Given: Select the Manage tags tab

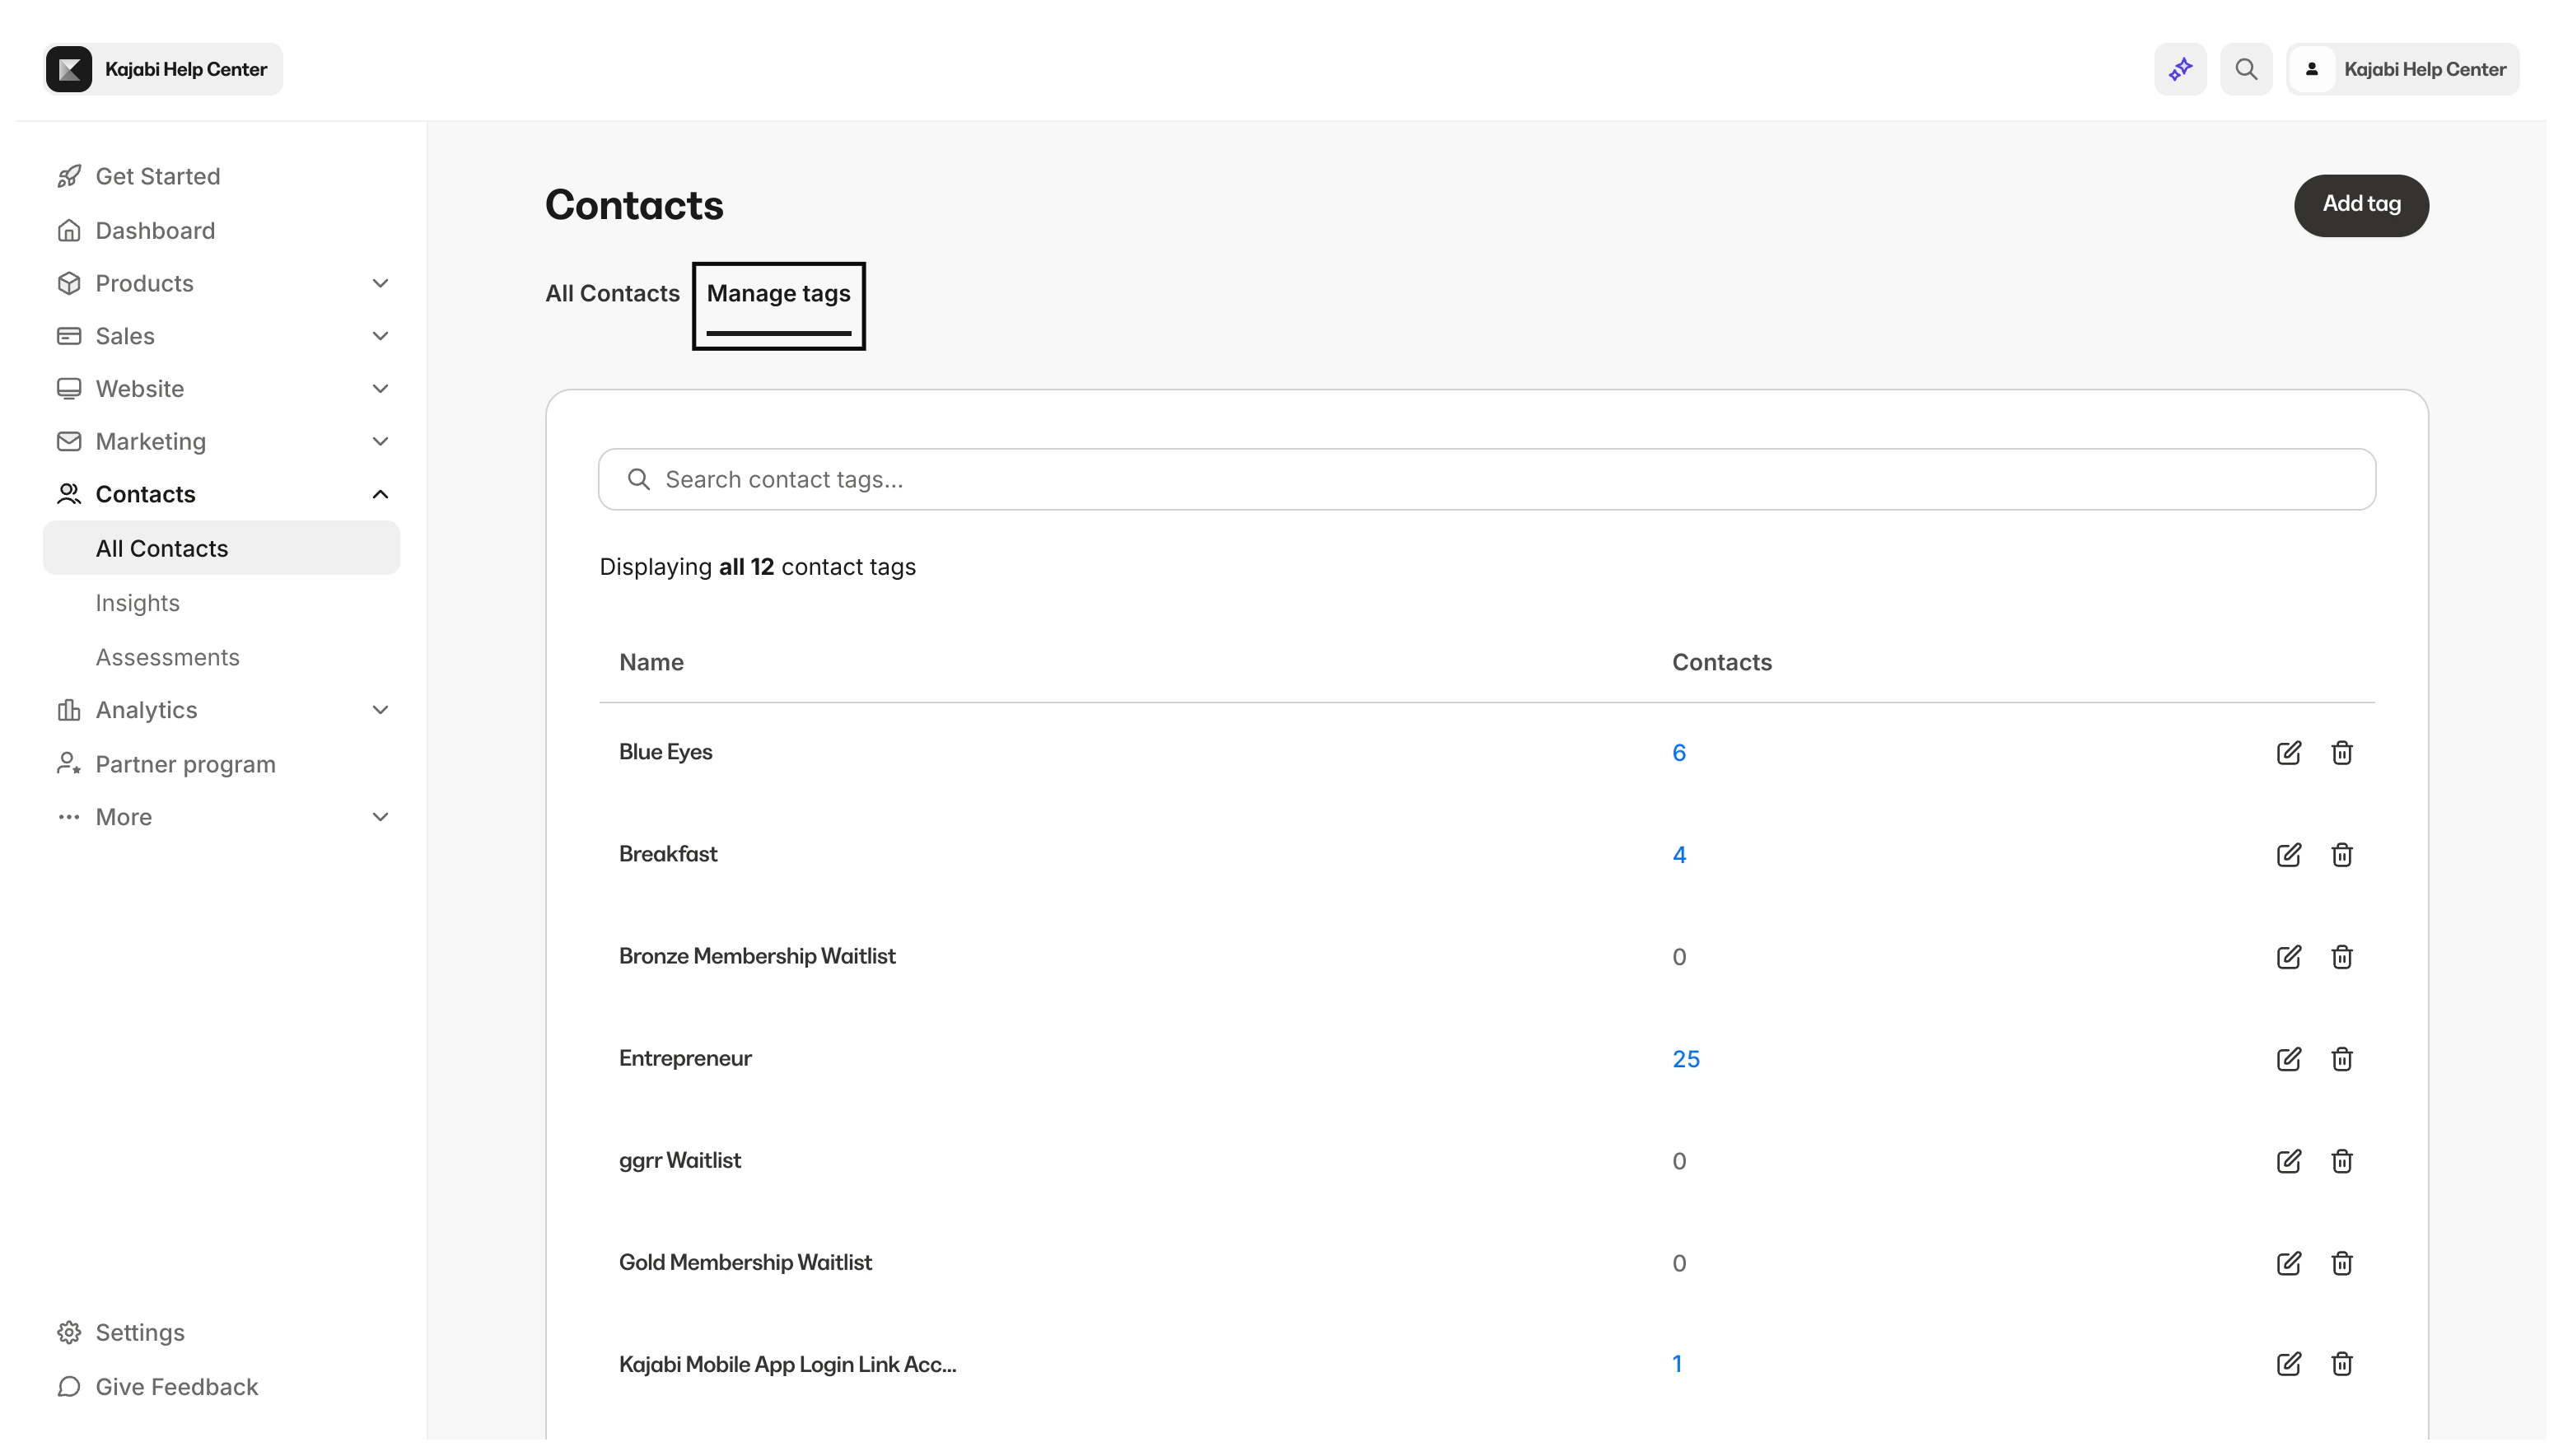Looking at the screenshot, I should [x=778, y=293].
